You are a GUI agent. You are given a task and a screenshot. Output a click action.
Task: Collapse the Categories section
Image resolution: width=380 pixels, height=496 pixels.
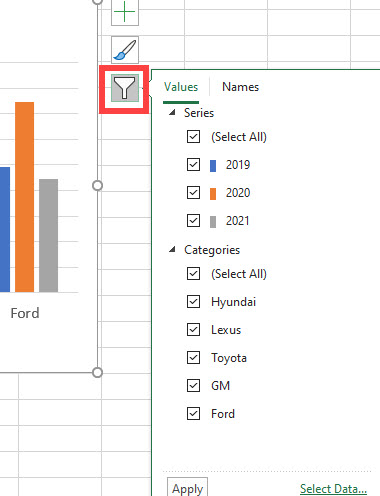(x=172, y=249)
